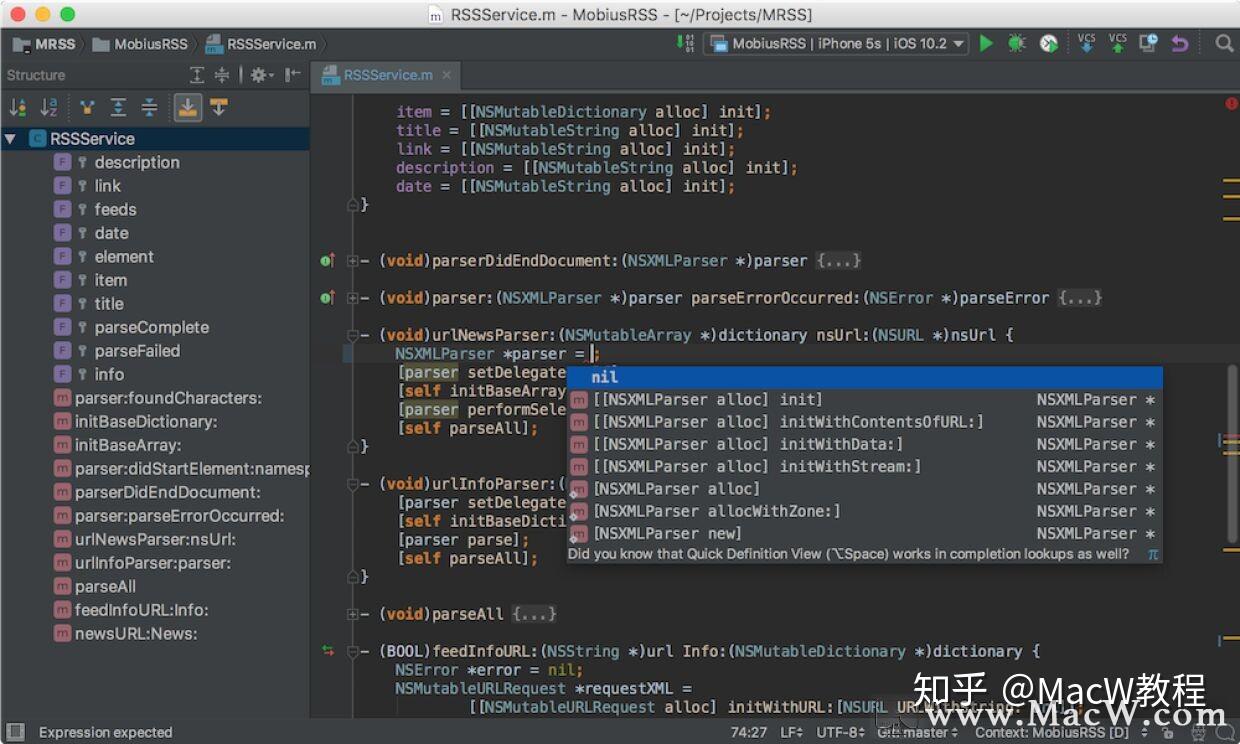This screenshot has width=1240, height=744.
Task: Toggle tool window bars icon in status bar corner
Action: 15,732
